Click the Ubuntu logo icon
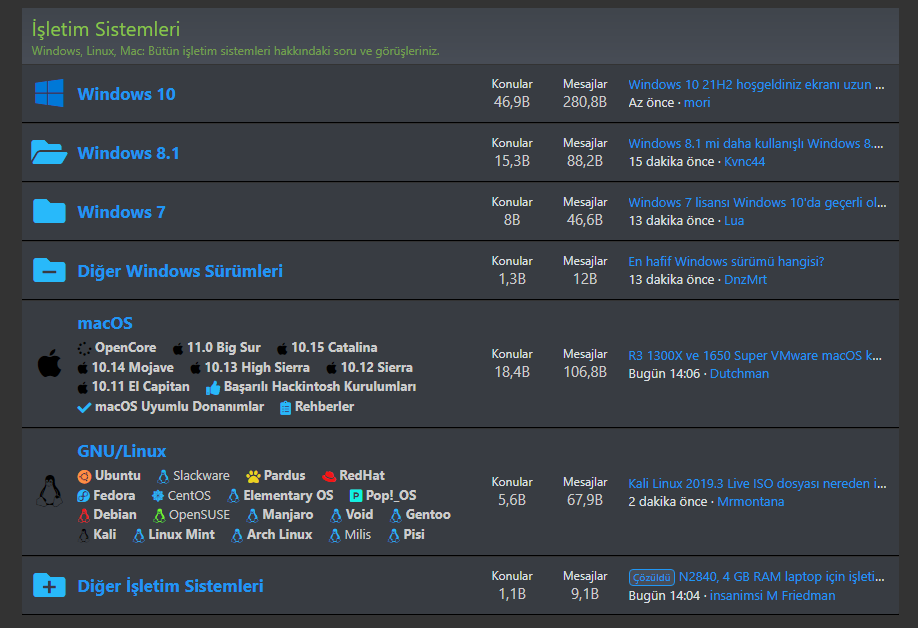Image resolution: width=918 pixels, height=628 pixels. click(85, 476)
